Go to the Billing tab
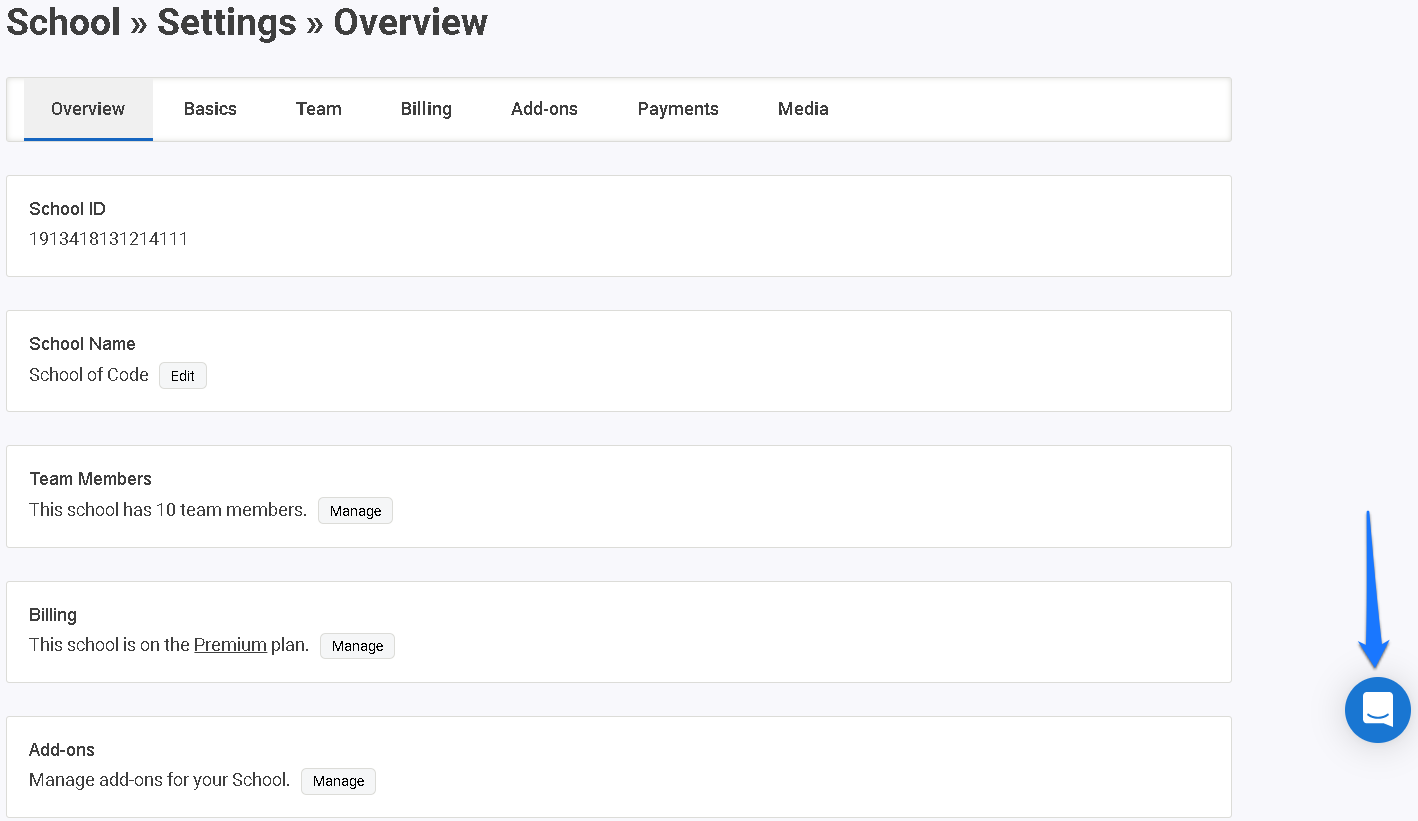The height and width of the screenshot is (821, 1418). 426,109
